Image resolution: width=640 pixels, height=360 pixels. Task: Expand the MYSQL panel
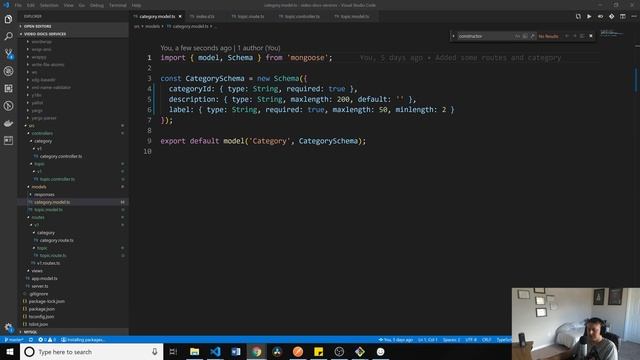(73, 332)
